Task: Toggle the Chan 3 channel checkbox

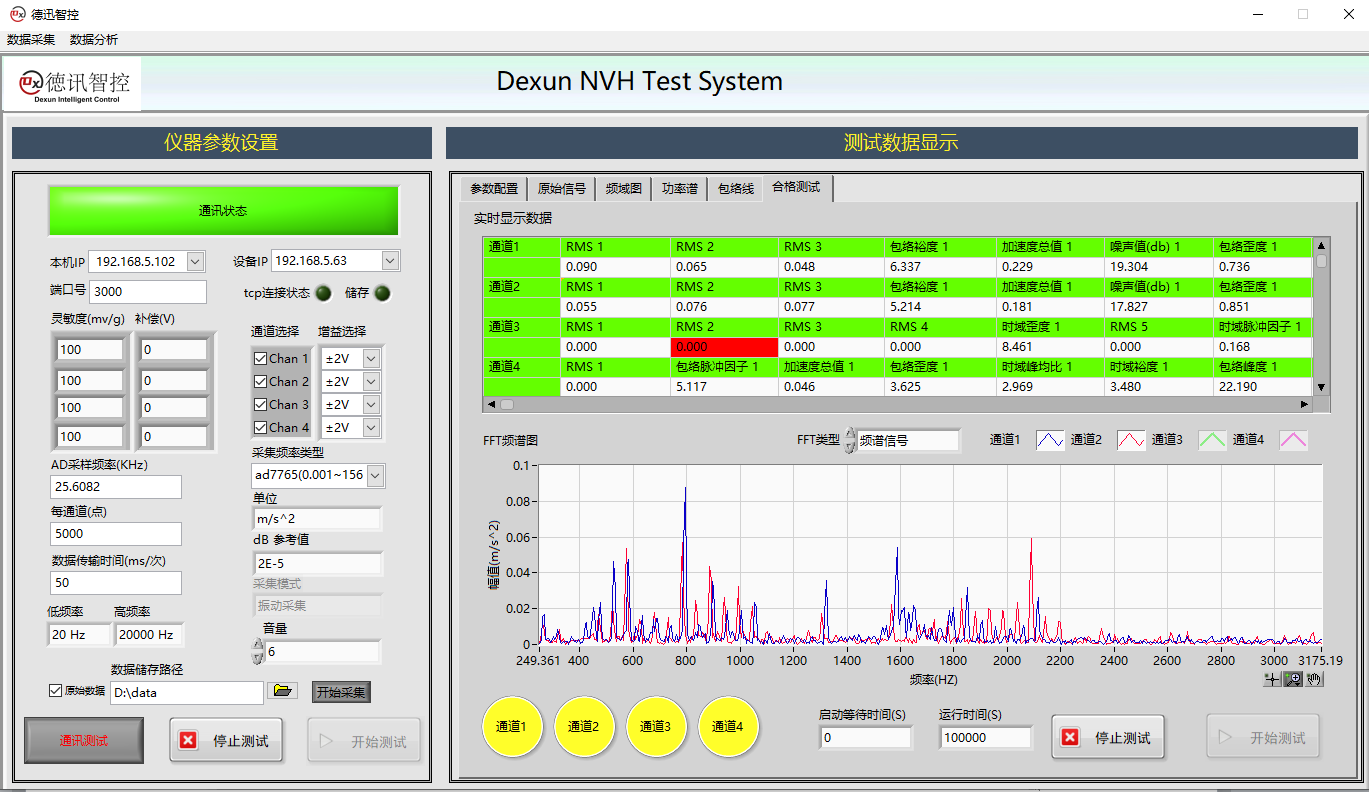Action: (261, 404)
